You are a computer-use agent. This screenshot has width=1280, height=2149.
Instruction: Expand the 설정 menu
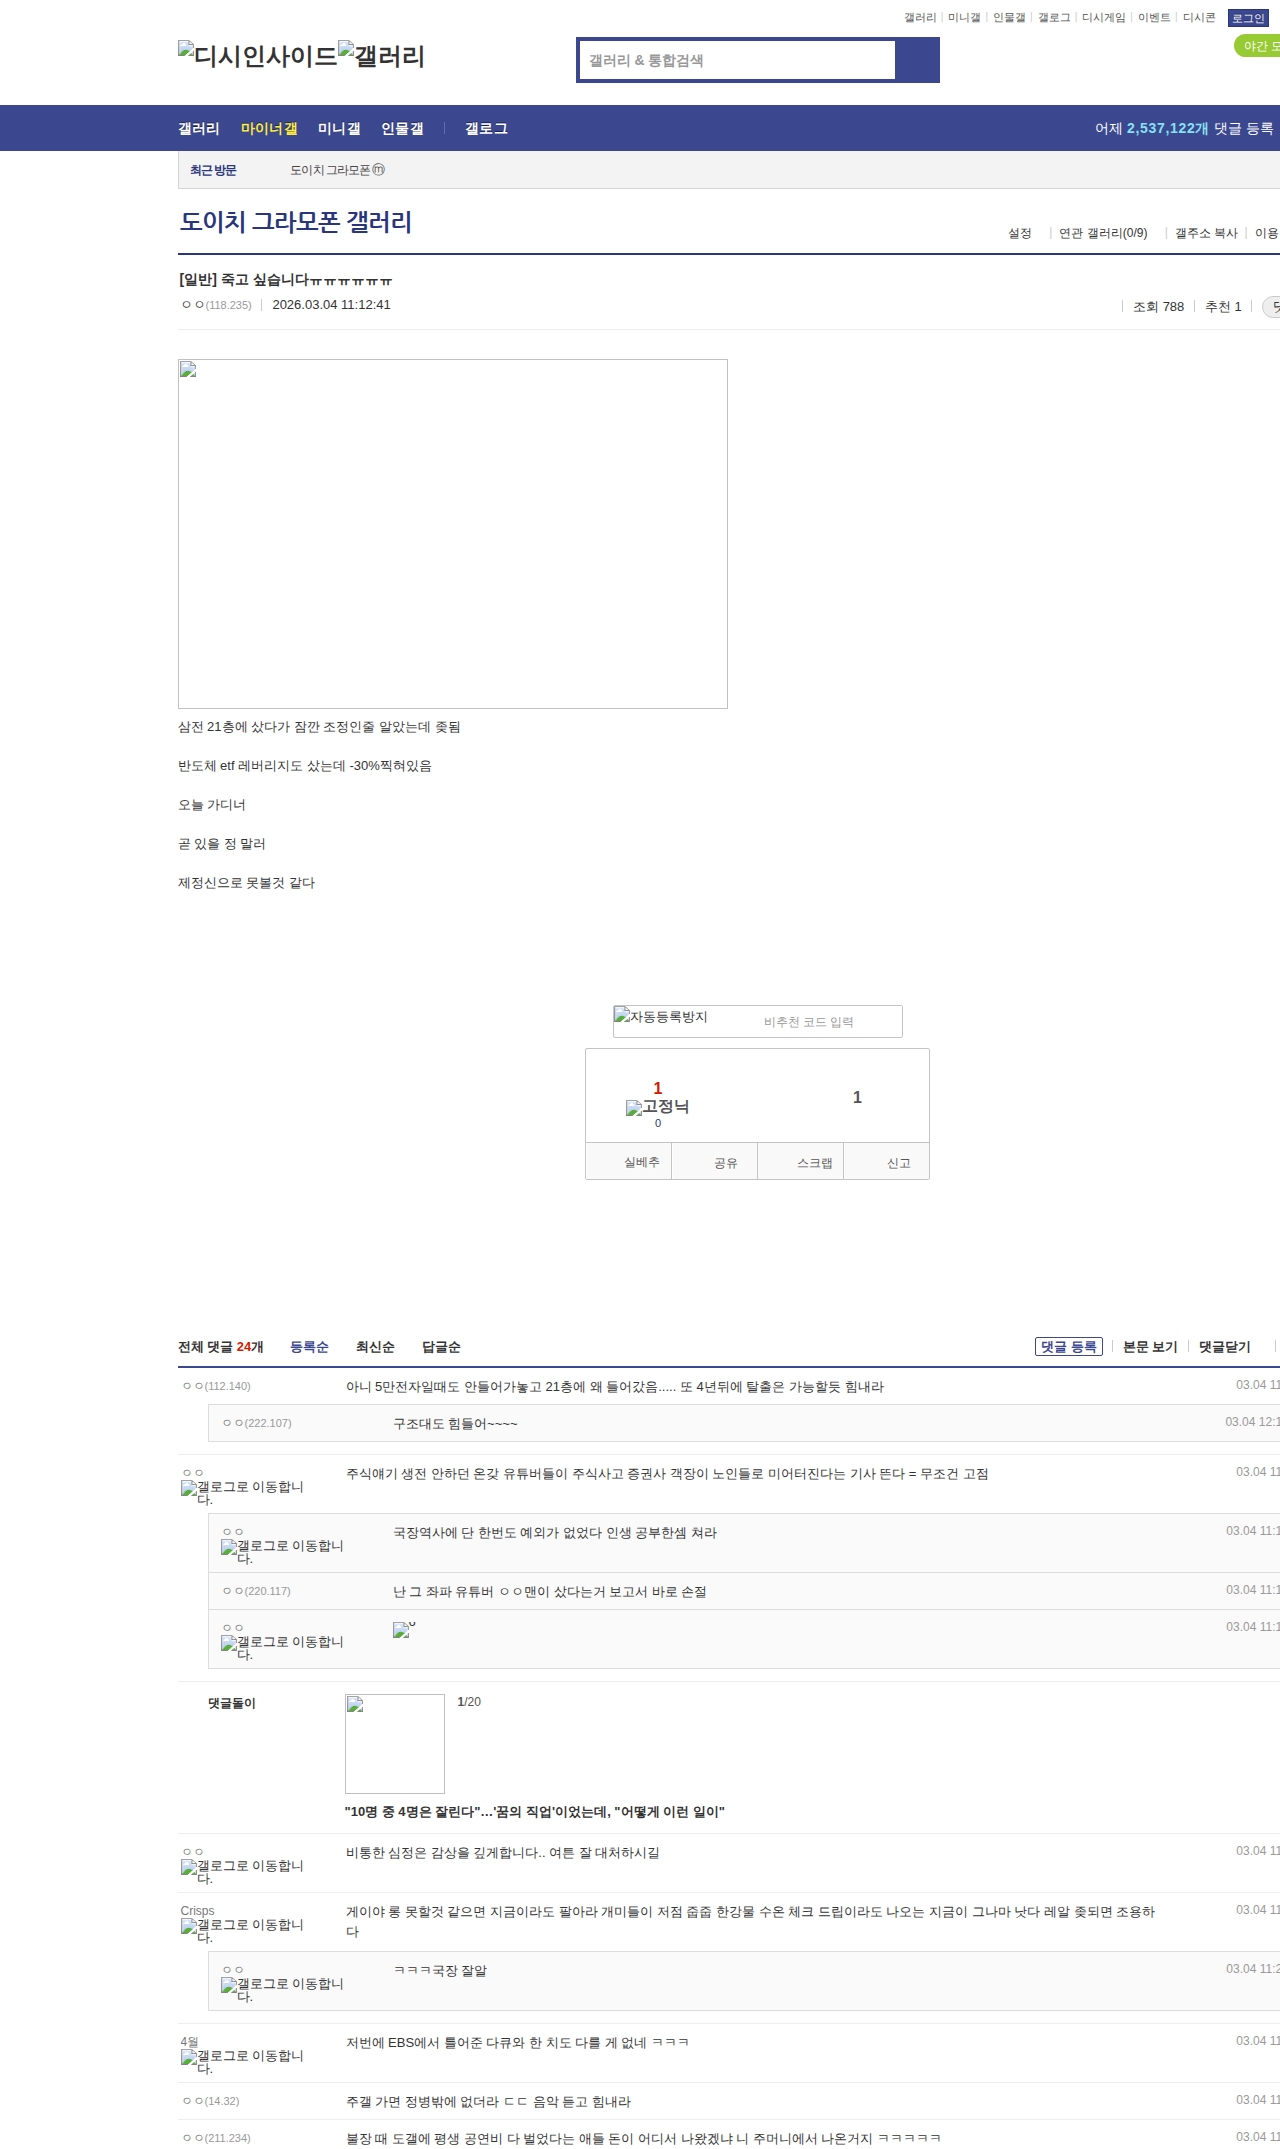pos(1020,233)
